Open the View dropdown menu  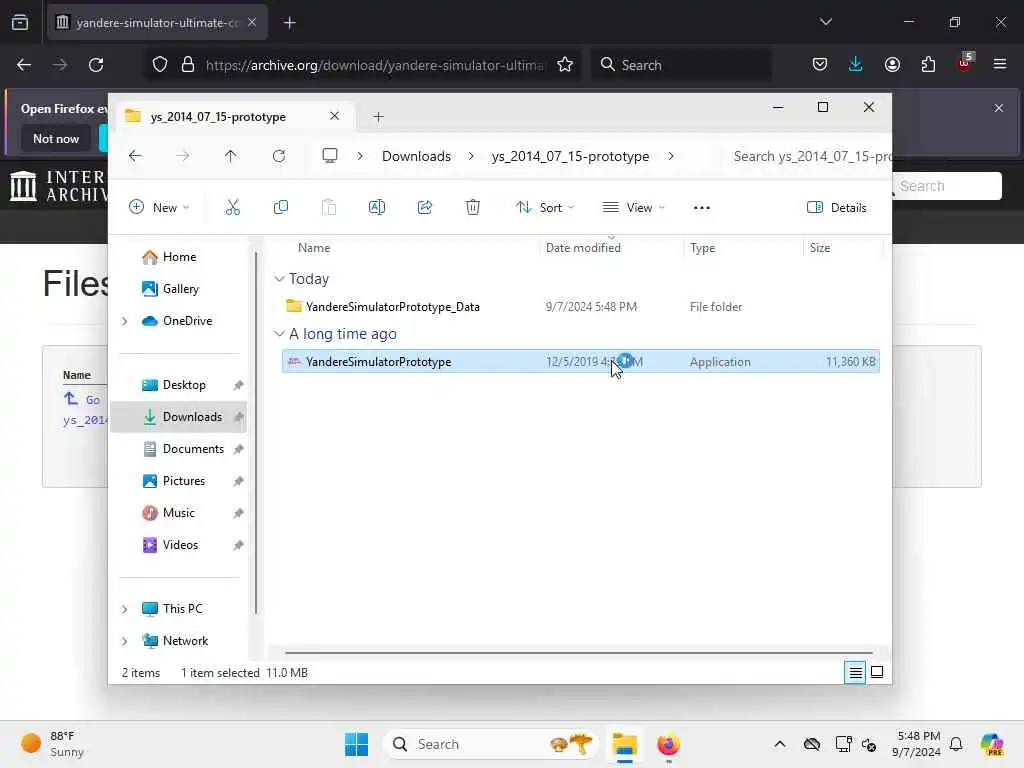click(x=633, y=208)
